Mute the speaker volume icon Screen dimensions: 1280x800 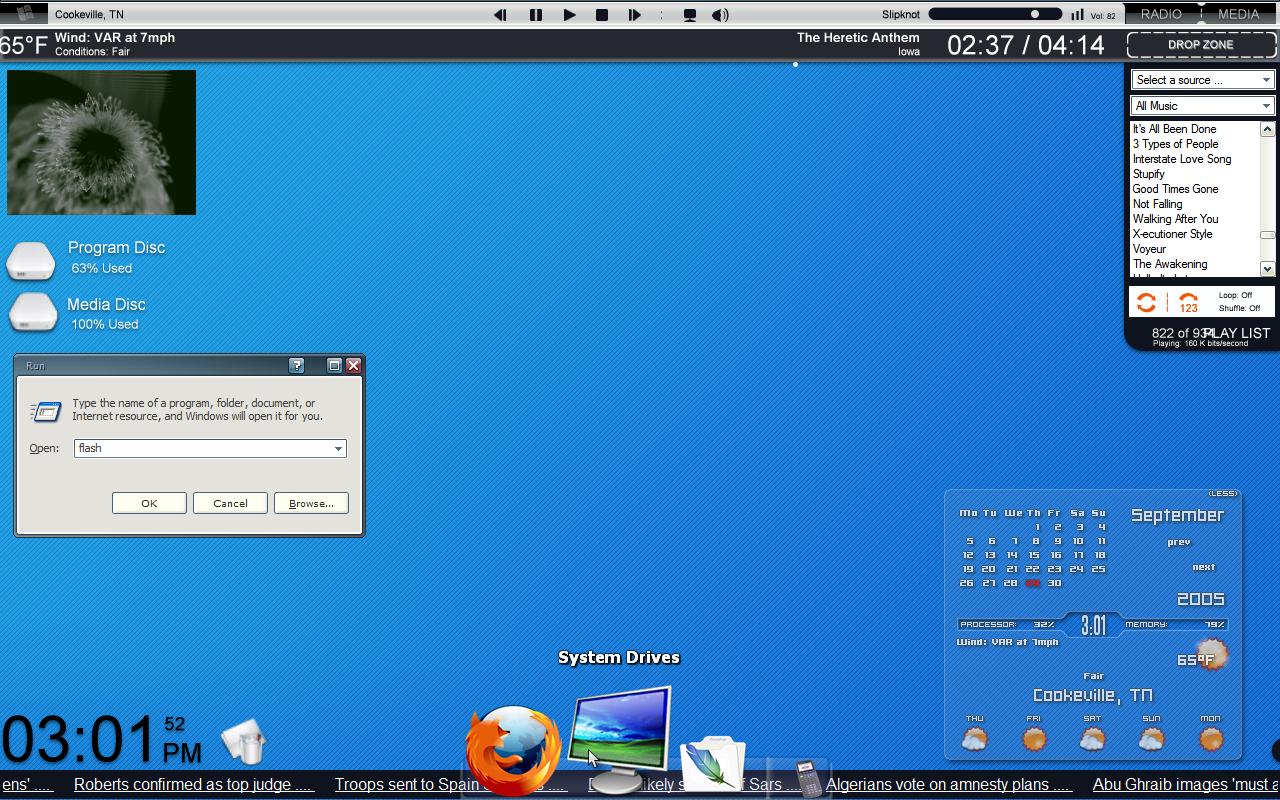tap(720, 15)
